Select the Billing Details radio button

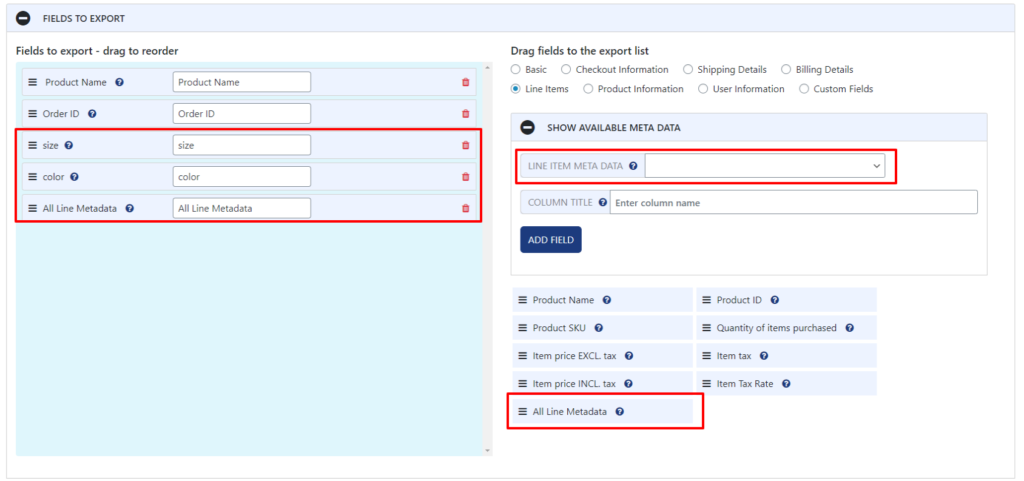(x=786, y=69)
